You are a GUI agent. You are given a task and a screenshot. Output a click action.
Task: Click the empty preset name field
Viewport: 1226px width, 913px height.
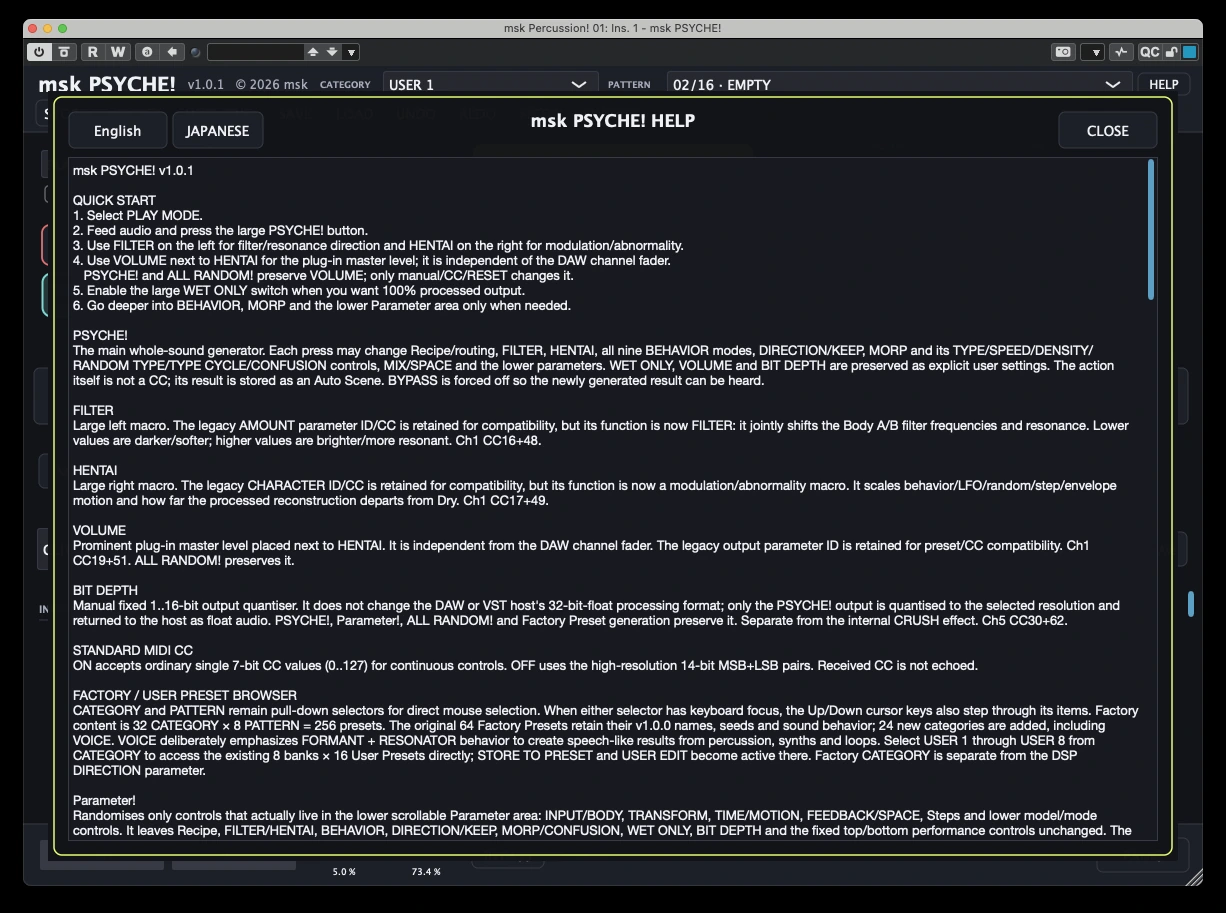pos(255,52)
